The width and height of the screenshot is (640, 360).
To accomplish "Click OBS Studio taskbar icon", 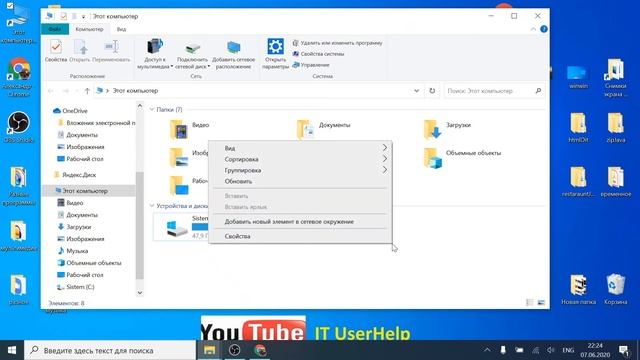I will [234, 350].
